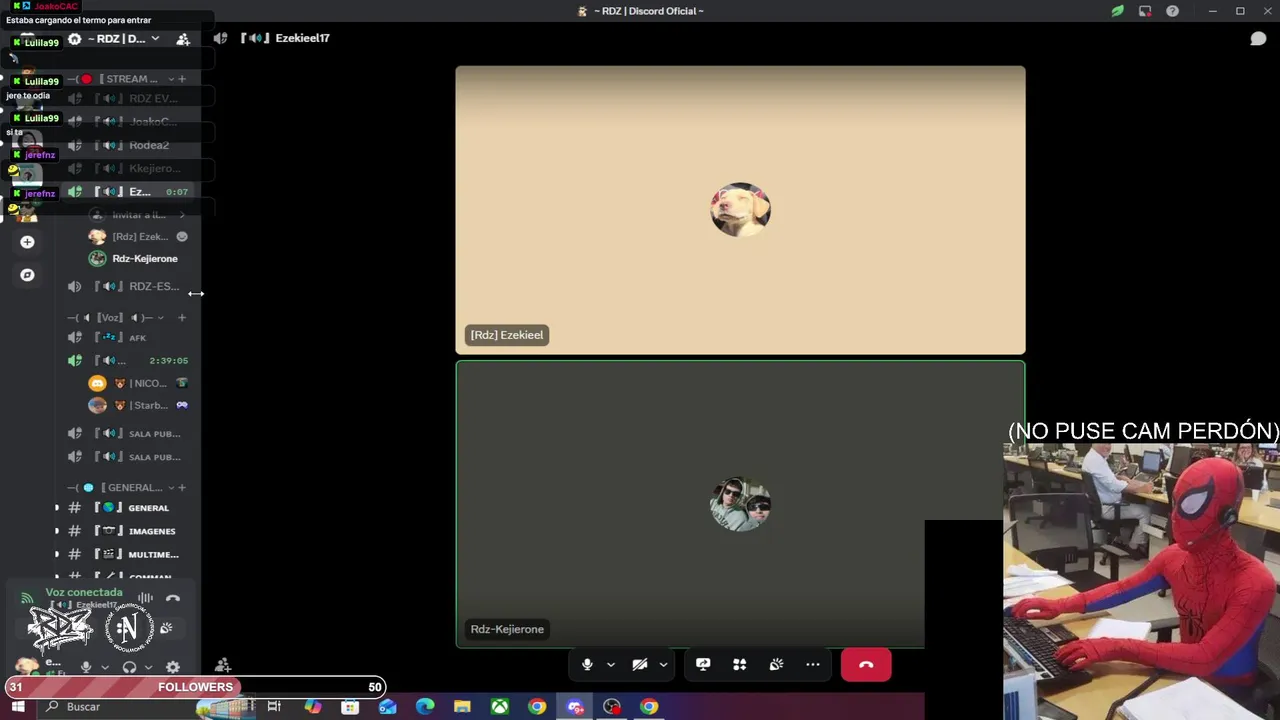Select the NICO... user in voice channel
The width and height of the screenshot is (1280, 720).
pyautogui.click(x=138, y=384)
